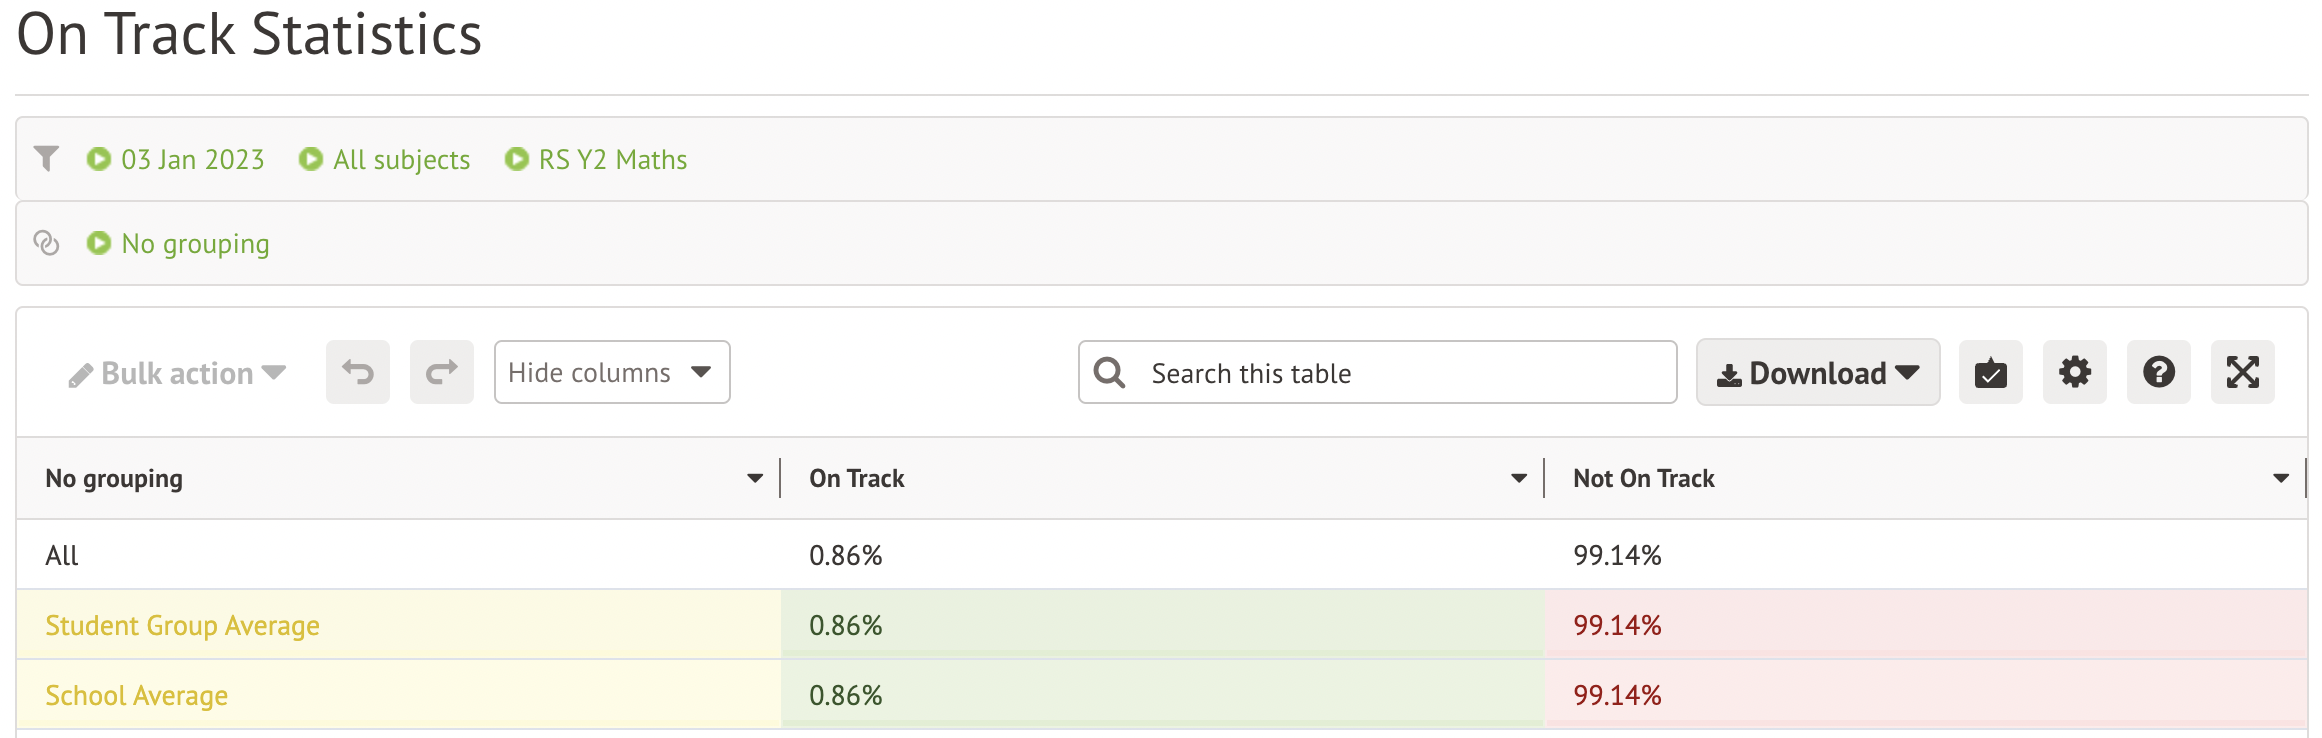2322x738 pixels.
Task: Open the Bulk action dropdown
Action: point(178,373)
